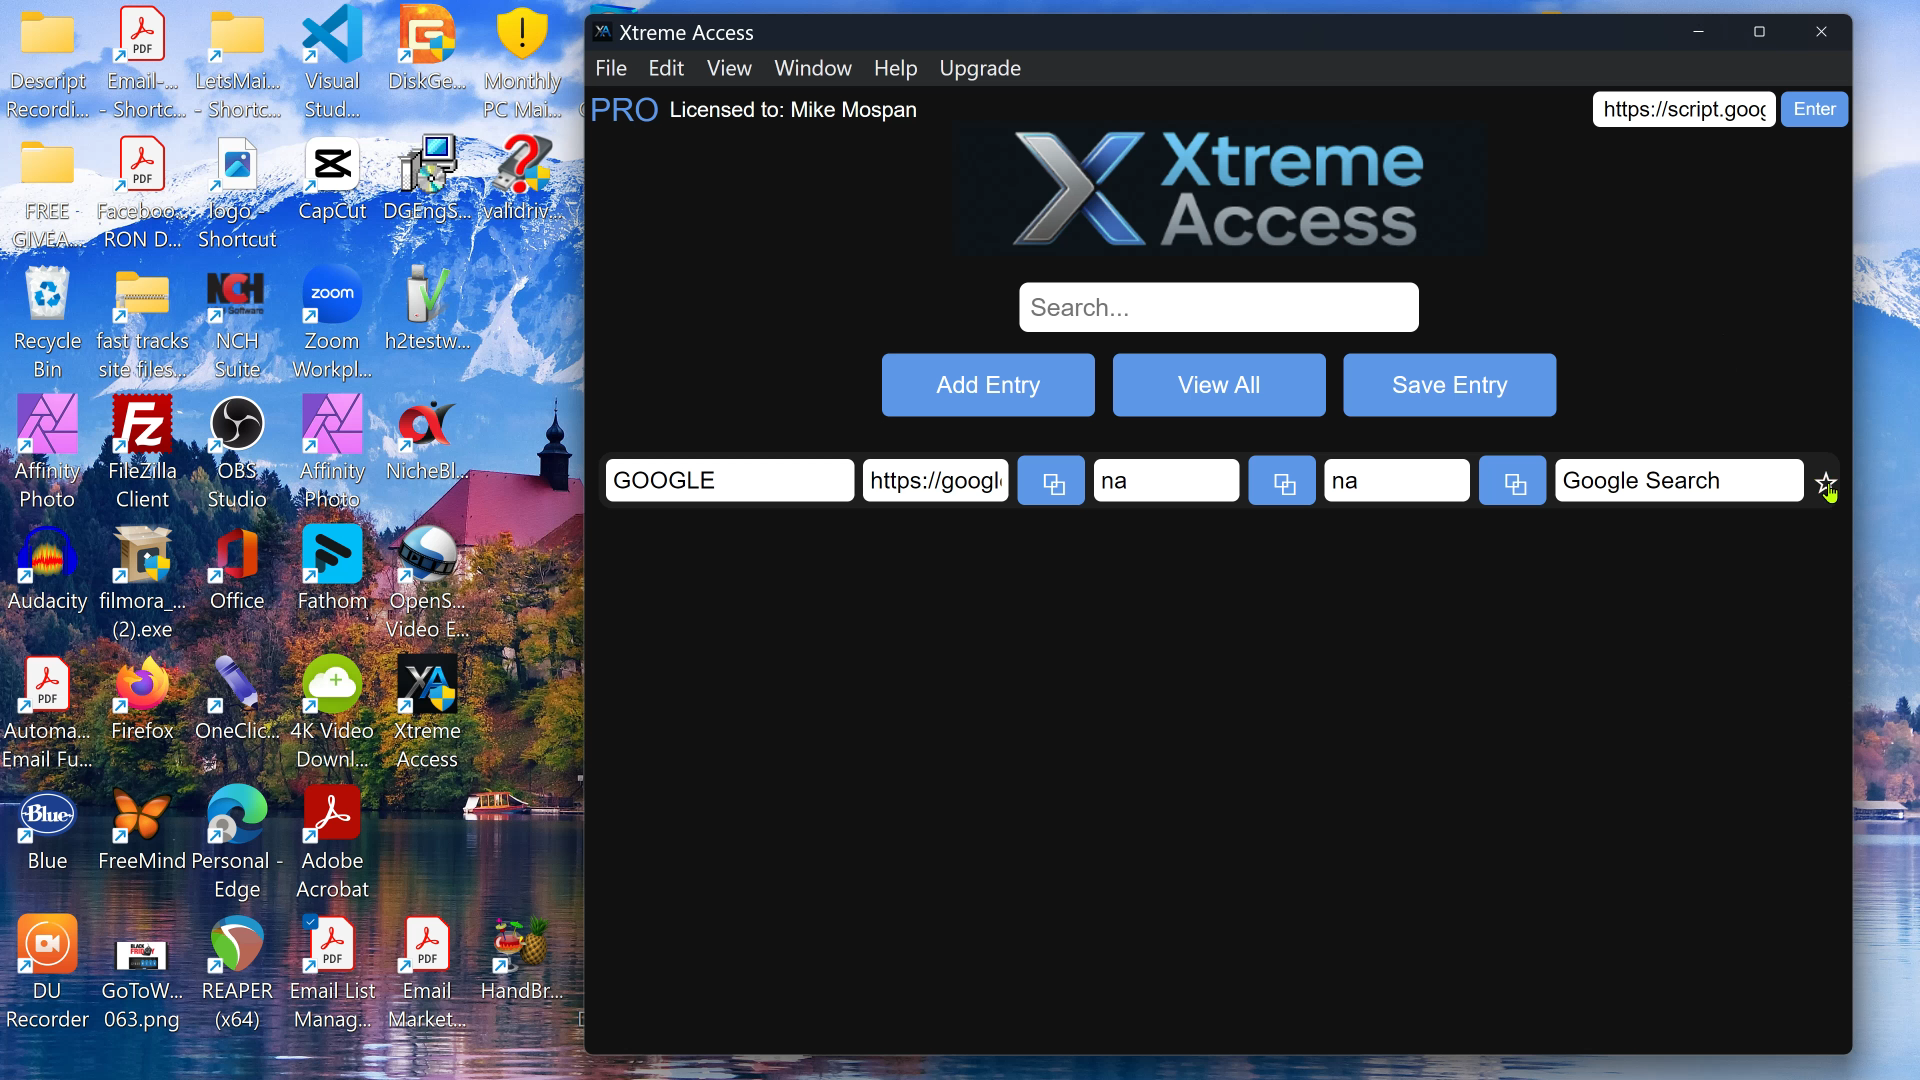The height and width of the screenshot is (1080, 1920).
Task: Open the Upgrade menu
Action: click(x=980, y=68)
